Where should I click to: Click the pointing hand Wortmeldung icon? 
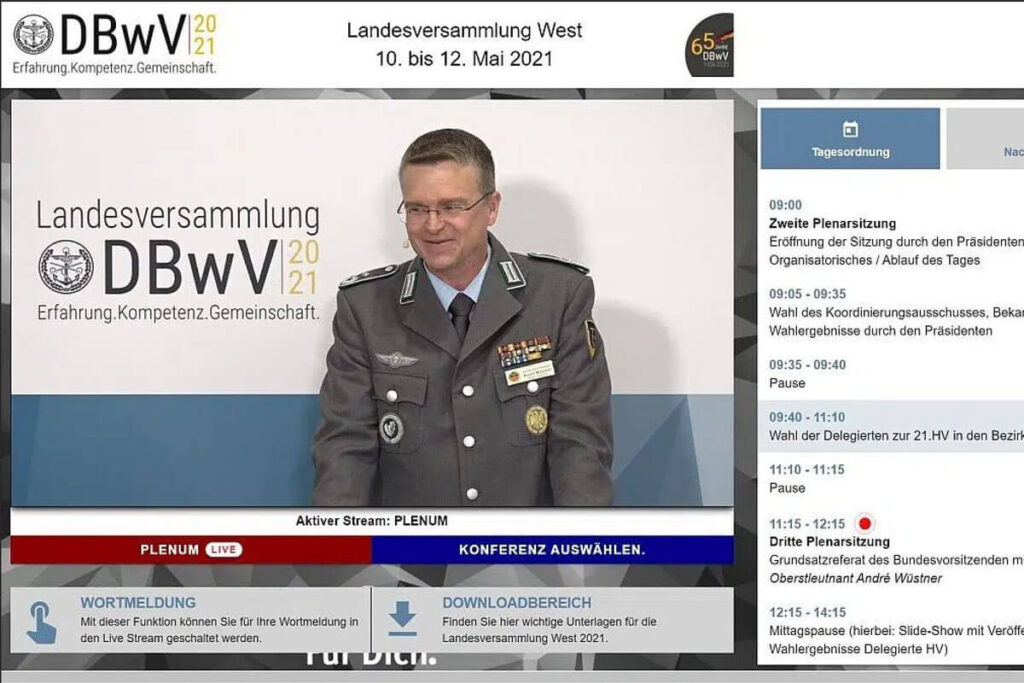tap(42, 623)
